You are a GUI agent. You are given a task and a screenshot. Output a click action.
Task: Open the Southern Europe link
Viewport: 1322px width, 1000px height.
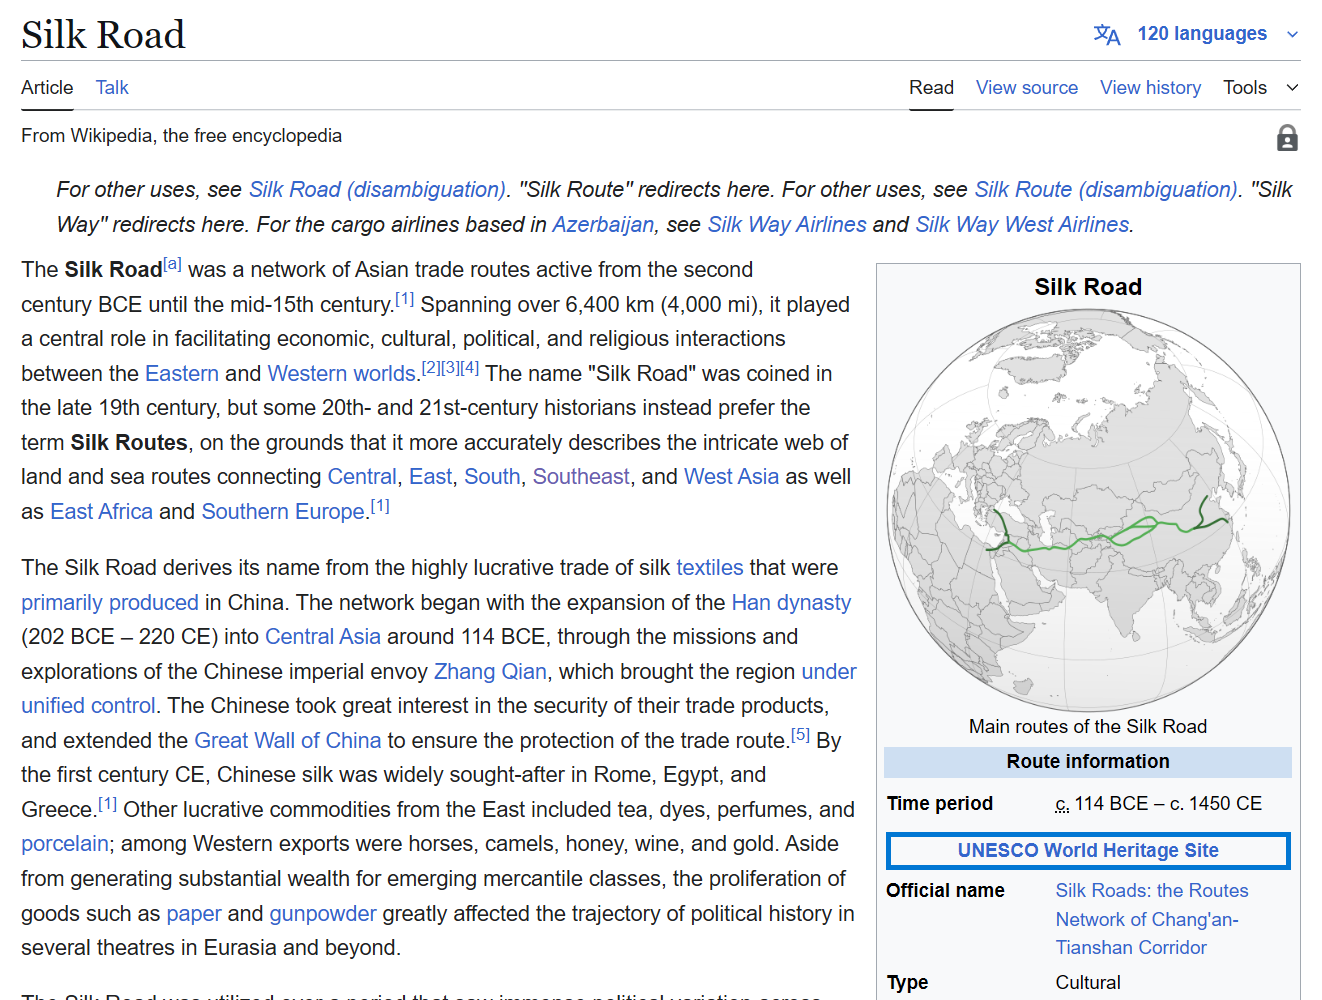click(x=283, y=512)
